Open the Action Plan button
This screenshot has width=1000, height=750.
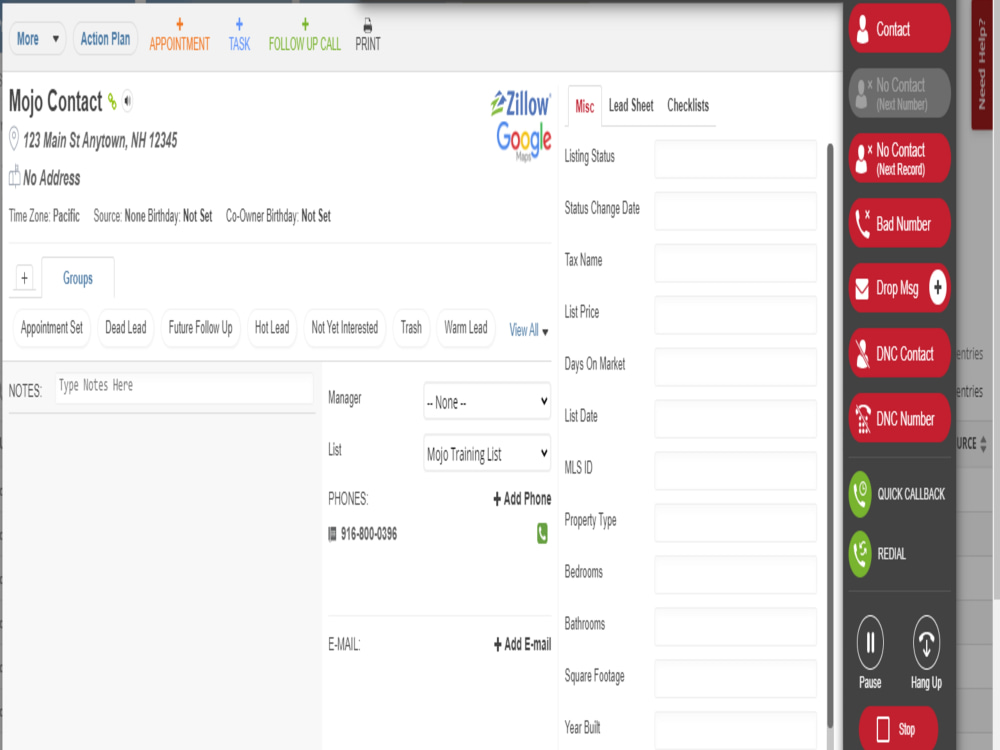pyautogui.click(x=105, y=39)
